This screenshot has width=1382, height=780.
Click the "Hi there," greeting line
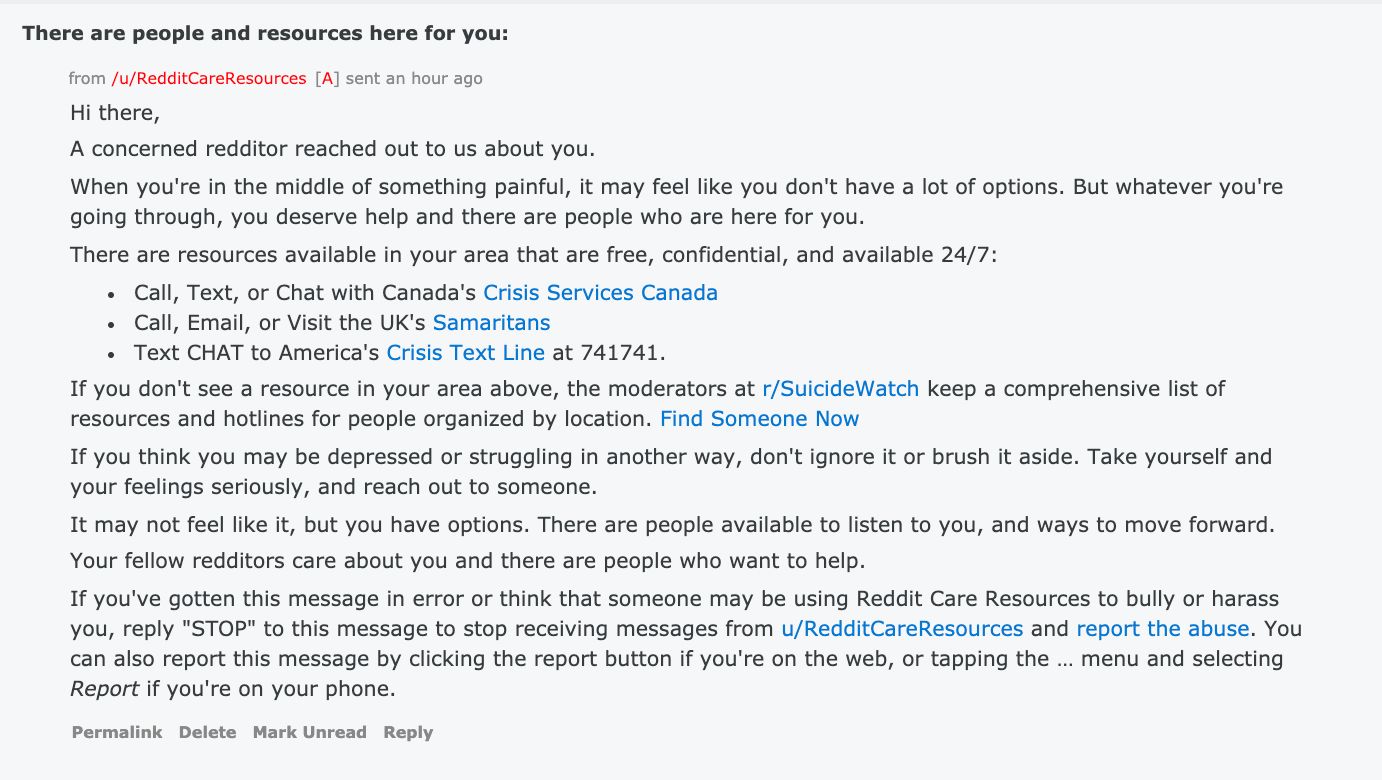(115, 113)
